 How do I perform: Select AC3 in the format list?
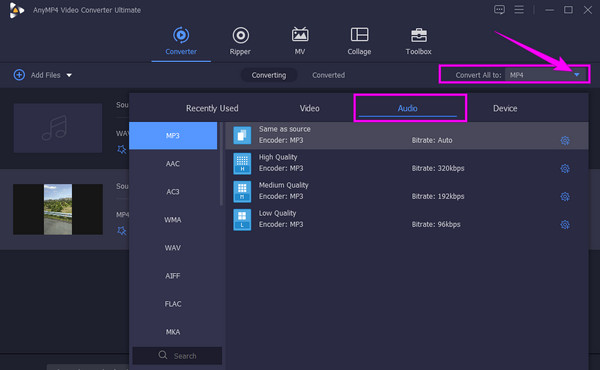tap(173, 192)
